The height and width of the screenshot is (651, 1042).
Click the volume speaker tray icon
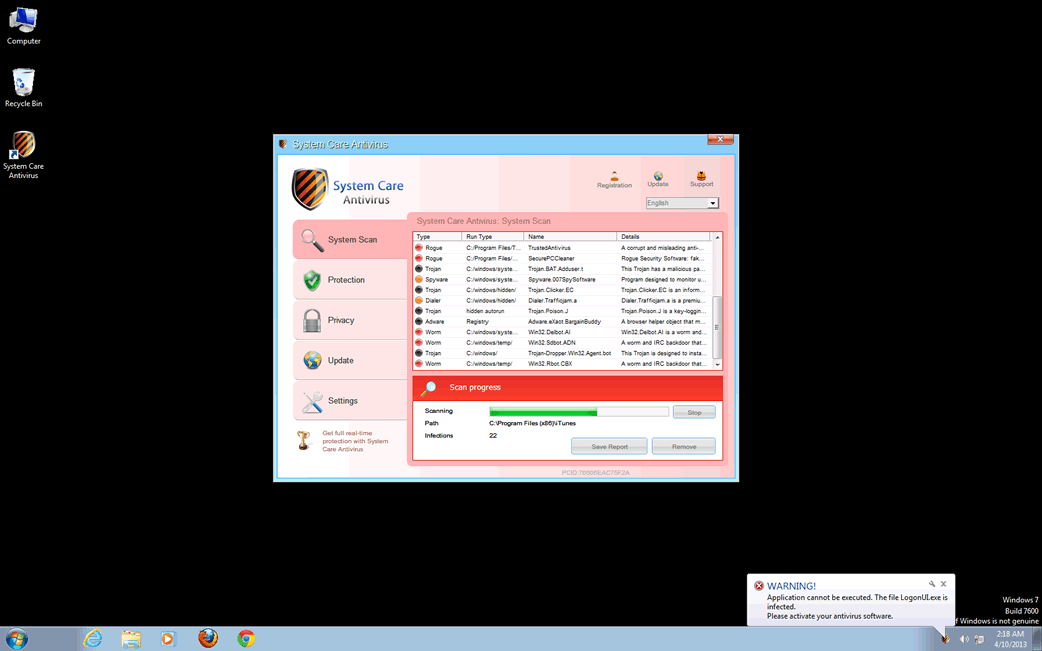(x=964, y=639)
